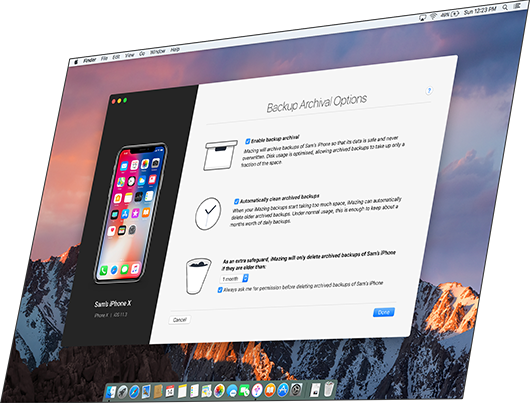Click the AirPlay display icon in the menu bar
The image size is (530, 403).
pos(422,17)
